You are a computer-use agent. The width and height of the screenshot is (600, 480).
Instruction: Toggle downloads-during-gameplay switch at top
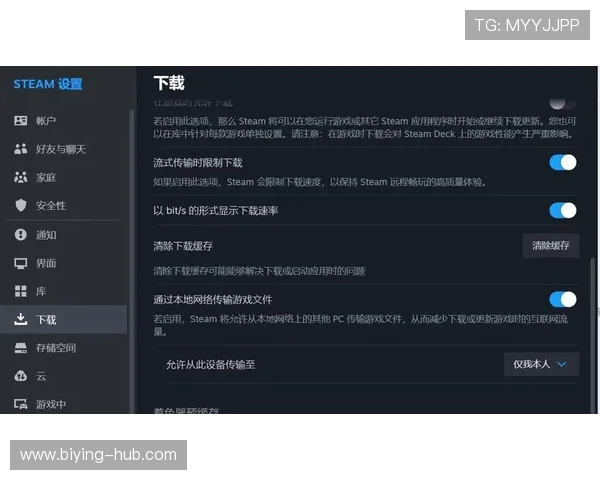click(563, 103)
